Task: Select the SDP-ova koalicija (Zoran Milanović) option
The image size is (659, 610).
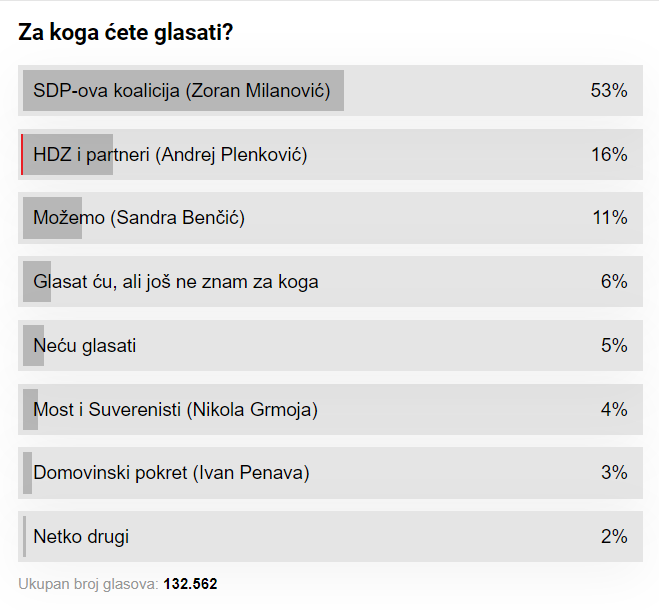Action: pyautogui.click(x=182, y=91)
